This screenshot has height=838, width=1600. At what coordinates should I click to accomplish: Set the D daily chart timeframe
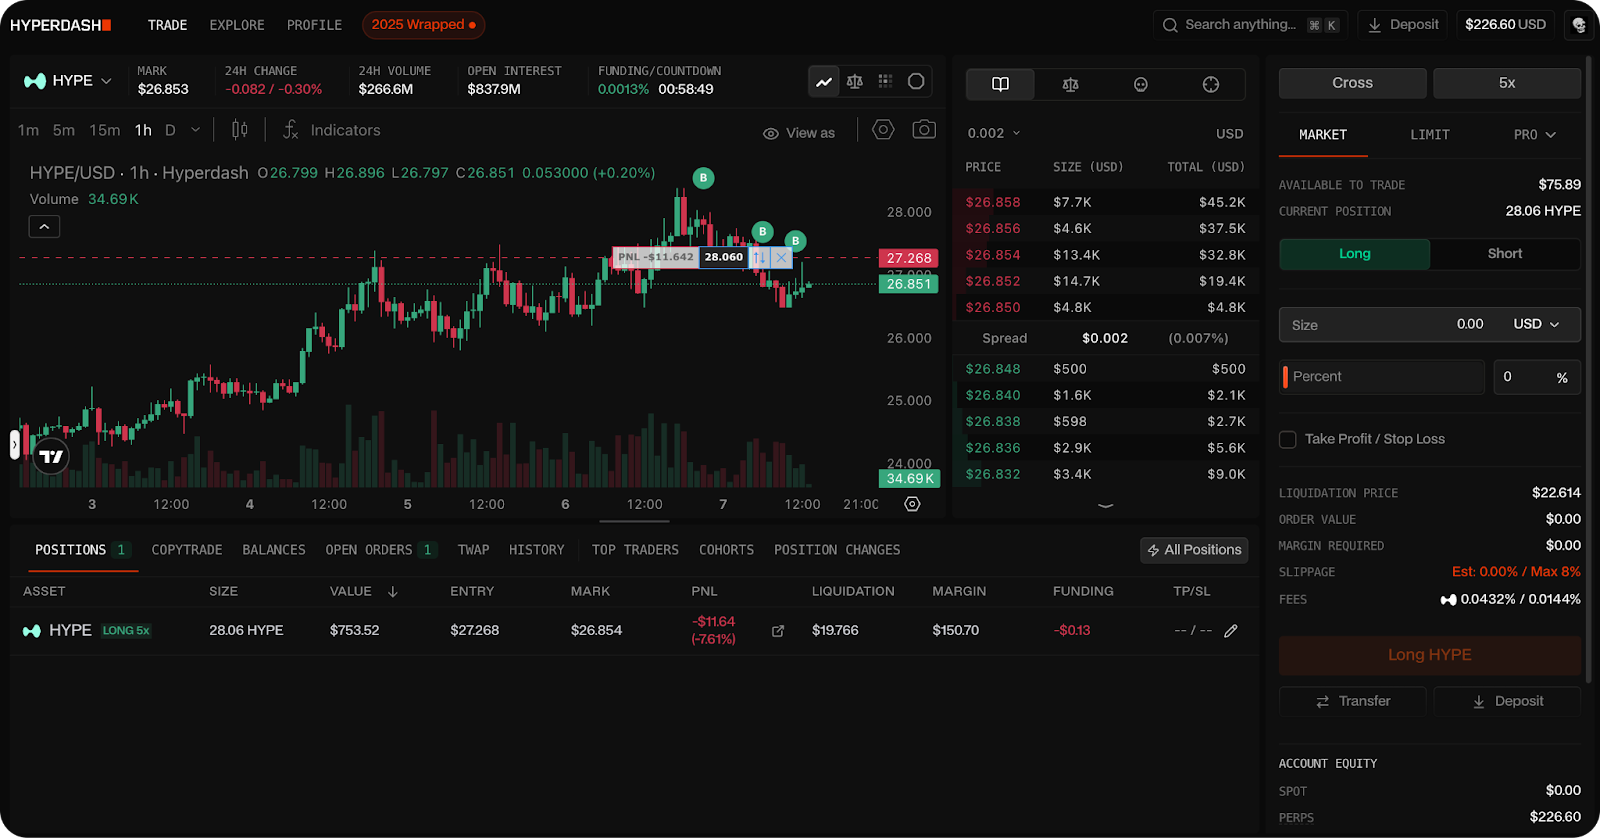tap(170, 130)
